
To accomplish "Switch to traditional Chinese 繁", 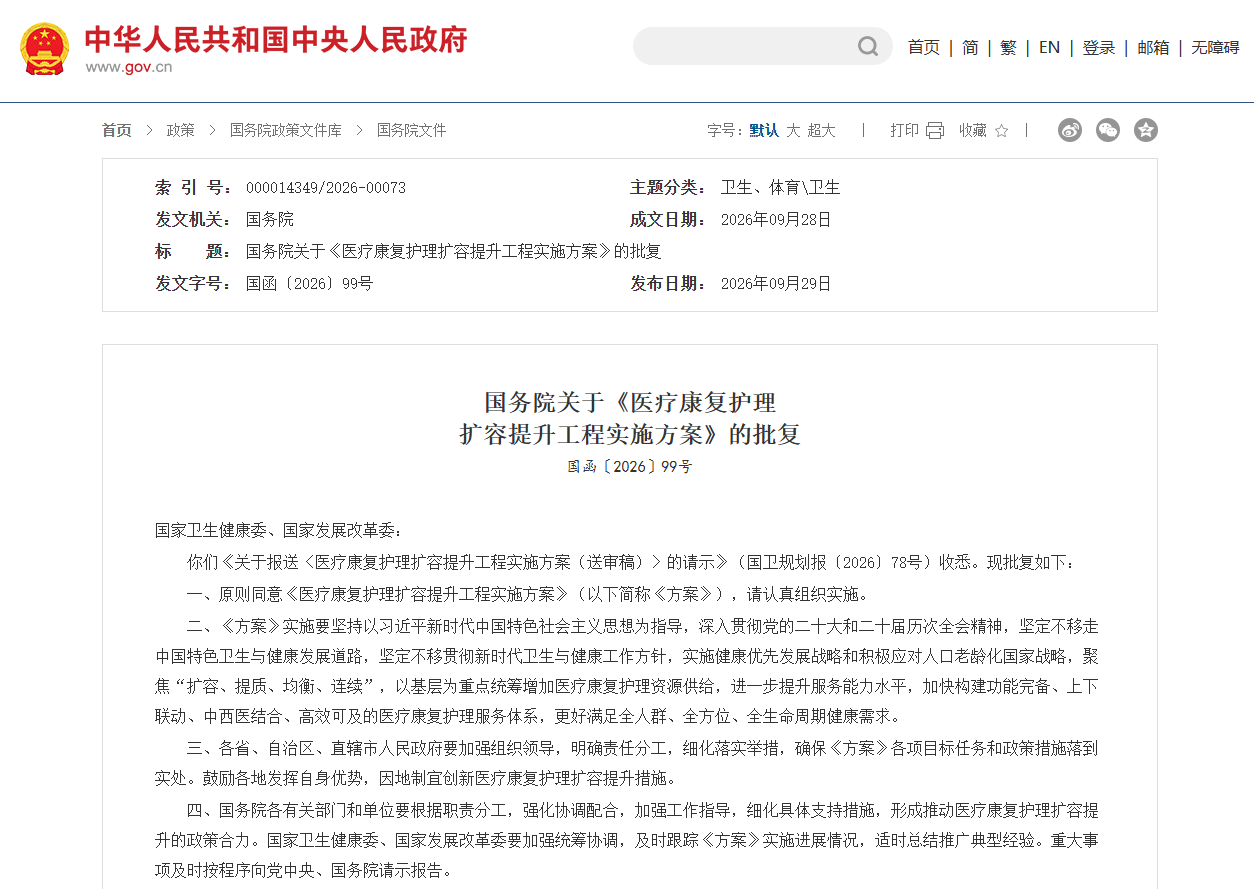I will (1008, 48).
